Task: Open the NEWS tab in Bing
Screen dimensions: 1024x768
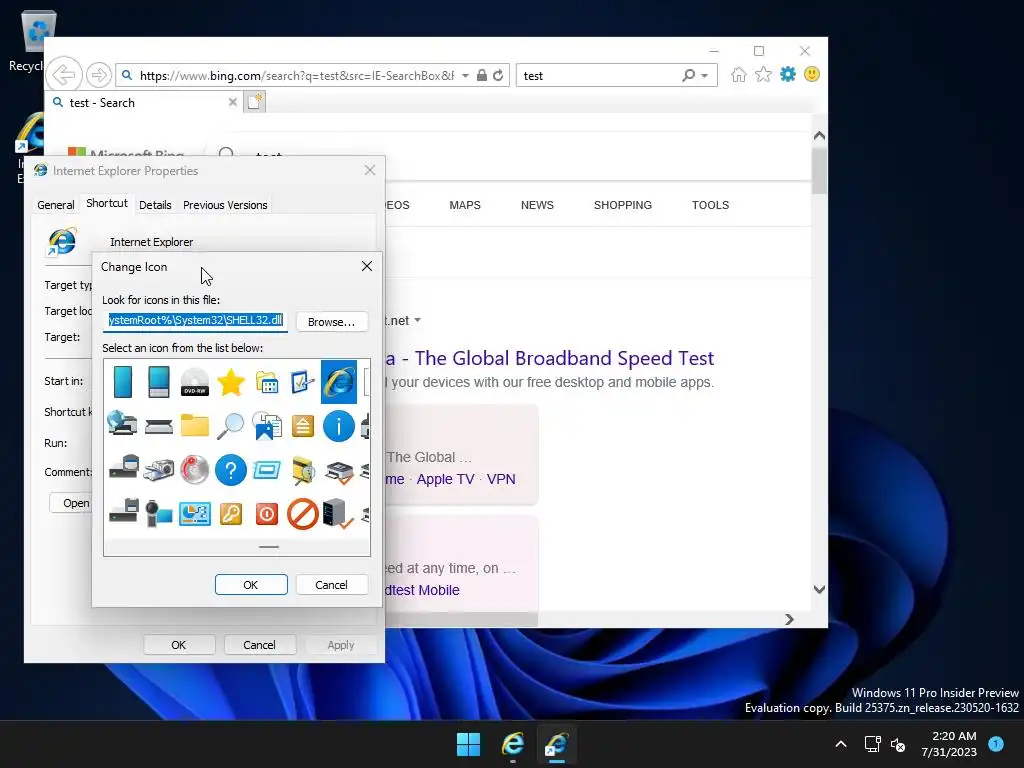Action: 537,205
